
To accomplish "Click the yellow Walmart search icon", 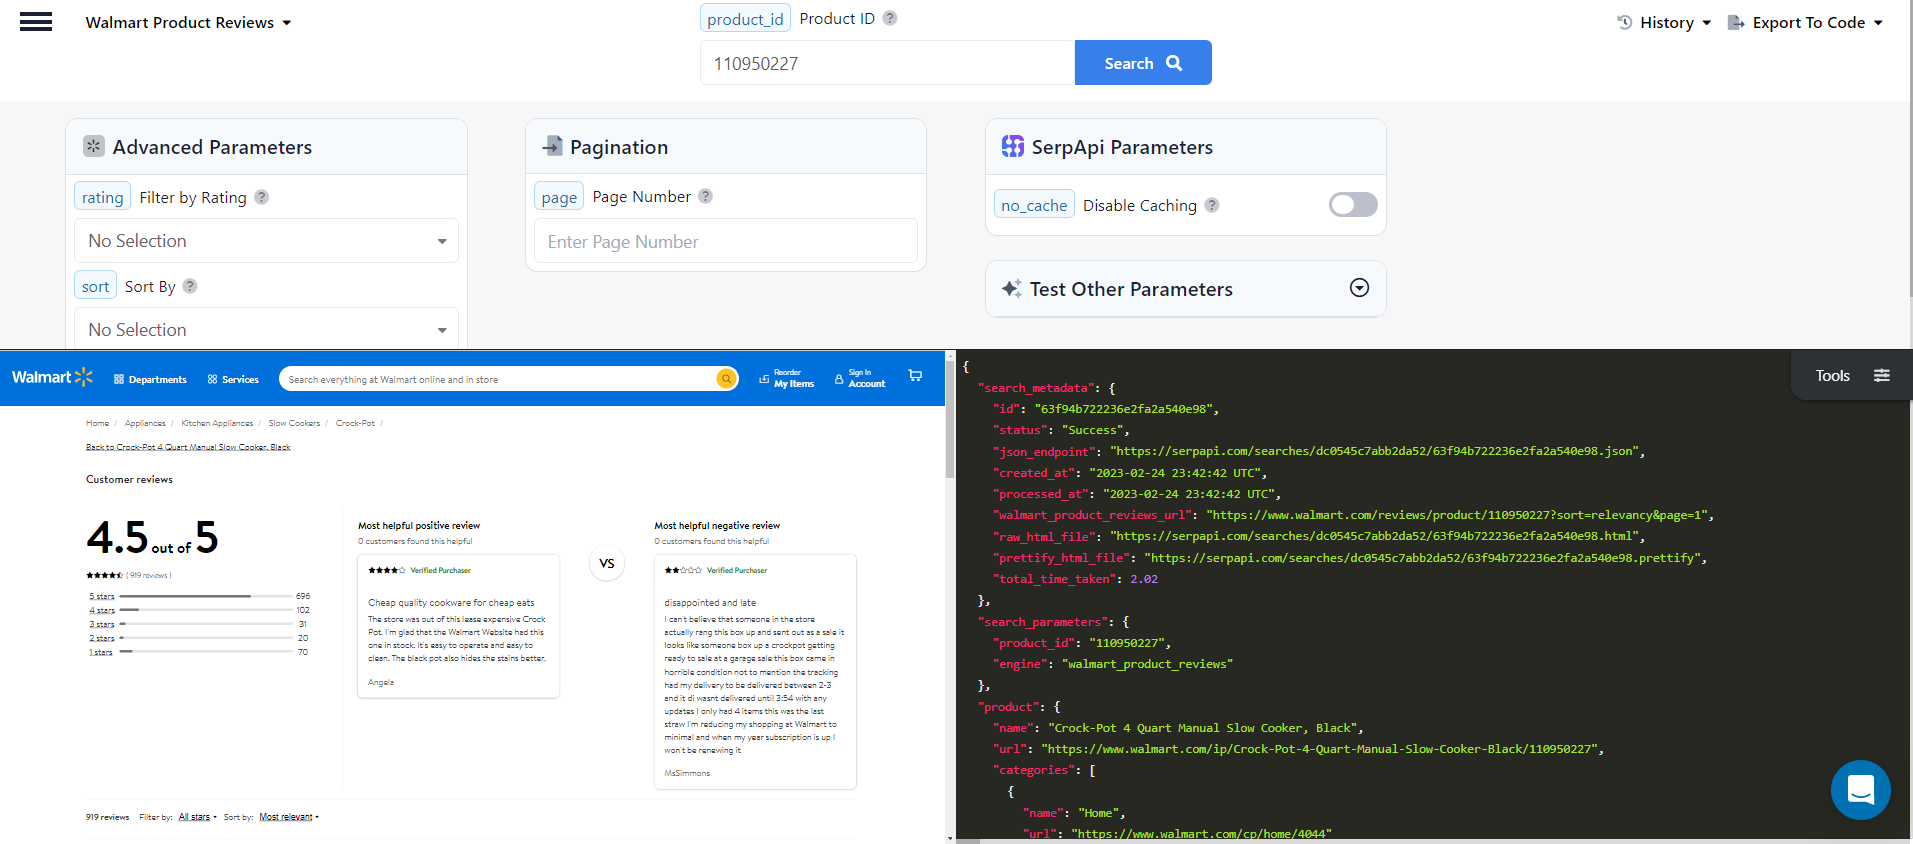I will click(x=726, y=379).
